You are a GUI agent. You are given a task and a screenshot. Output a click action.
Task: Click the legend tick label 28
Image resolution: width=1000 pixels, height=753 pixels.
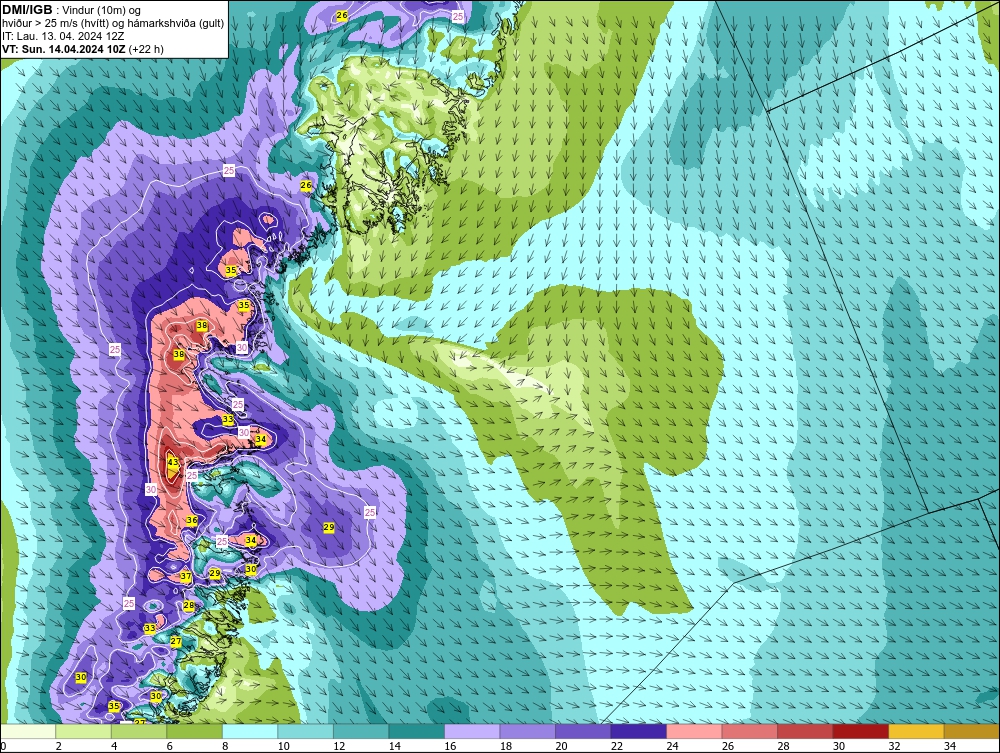[783, 746]
